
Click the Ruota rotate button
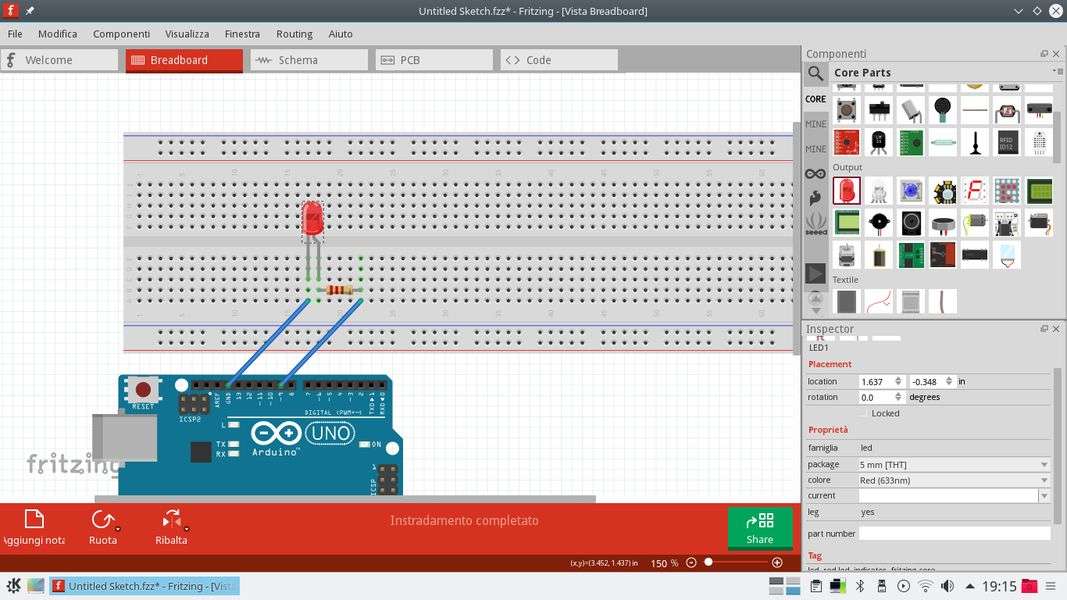pyautogui.click(x=103, y=527)
